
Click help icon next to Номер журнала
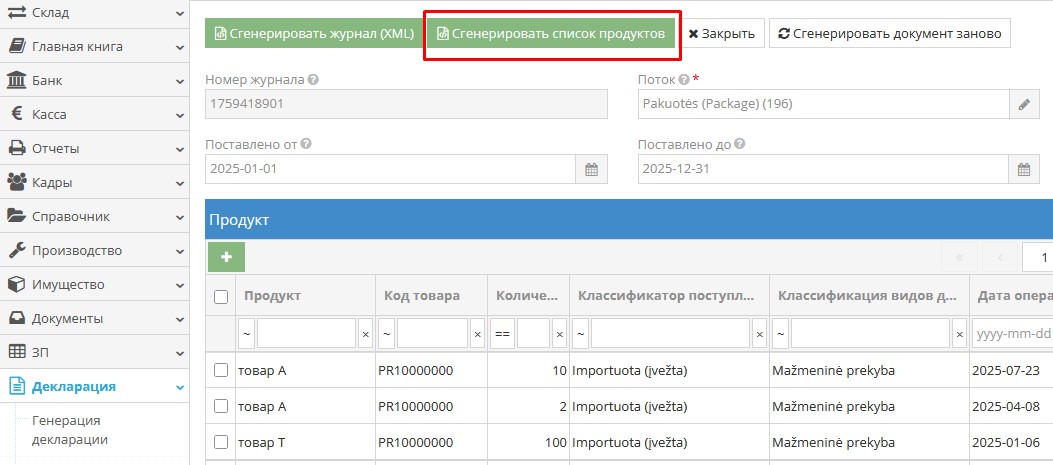pyautogui.click(x=314, y=80)
